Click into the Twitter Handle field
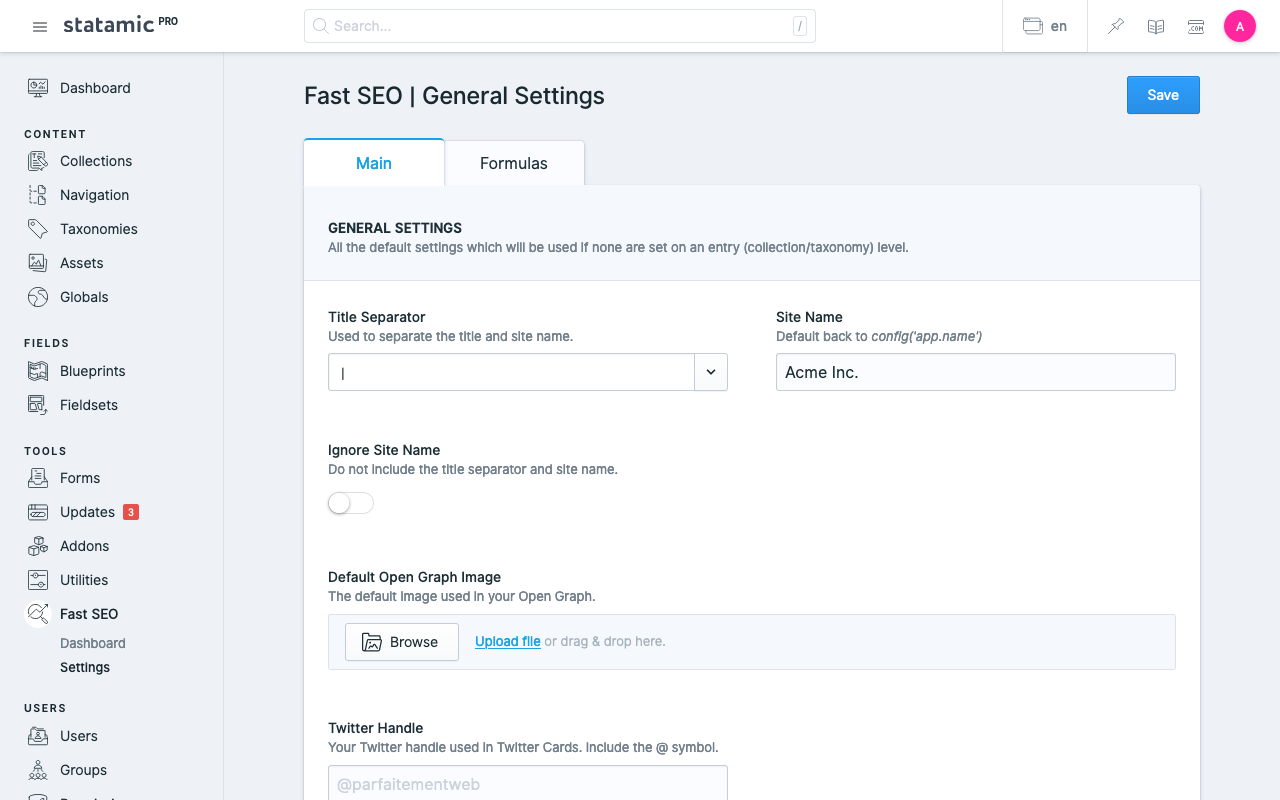Image resolution: width=1280 pixels, height=800 pixels. pos(527,784)
